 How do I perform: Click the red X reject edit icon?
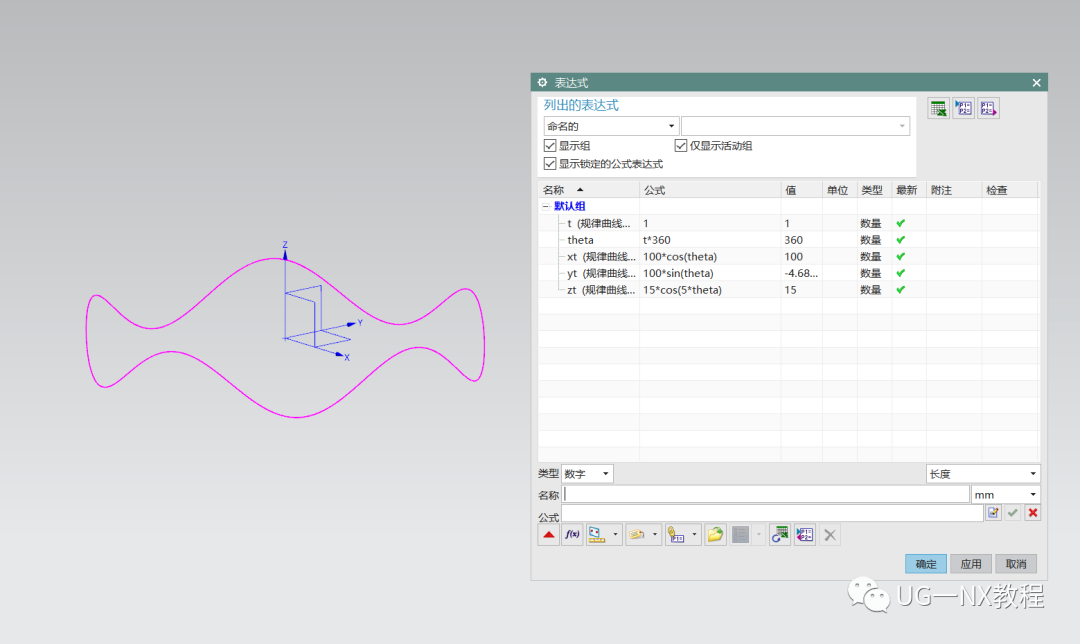(1032, 512)
